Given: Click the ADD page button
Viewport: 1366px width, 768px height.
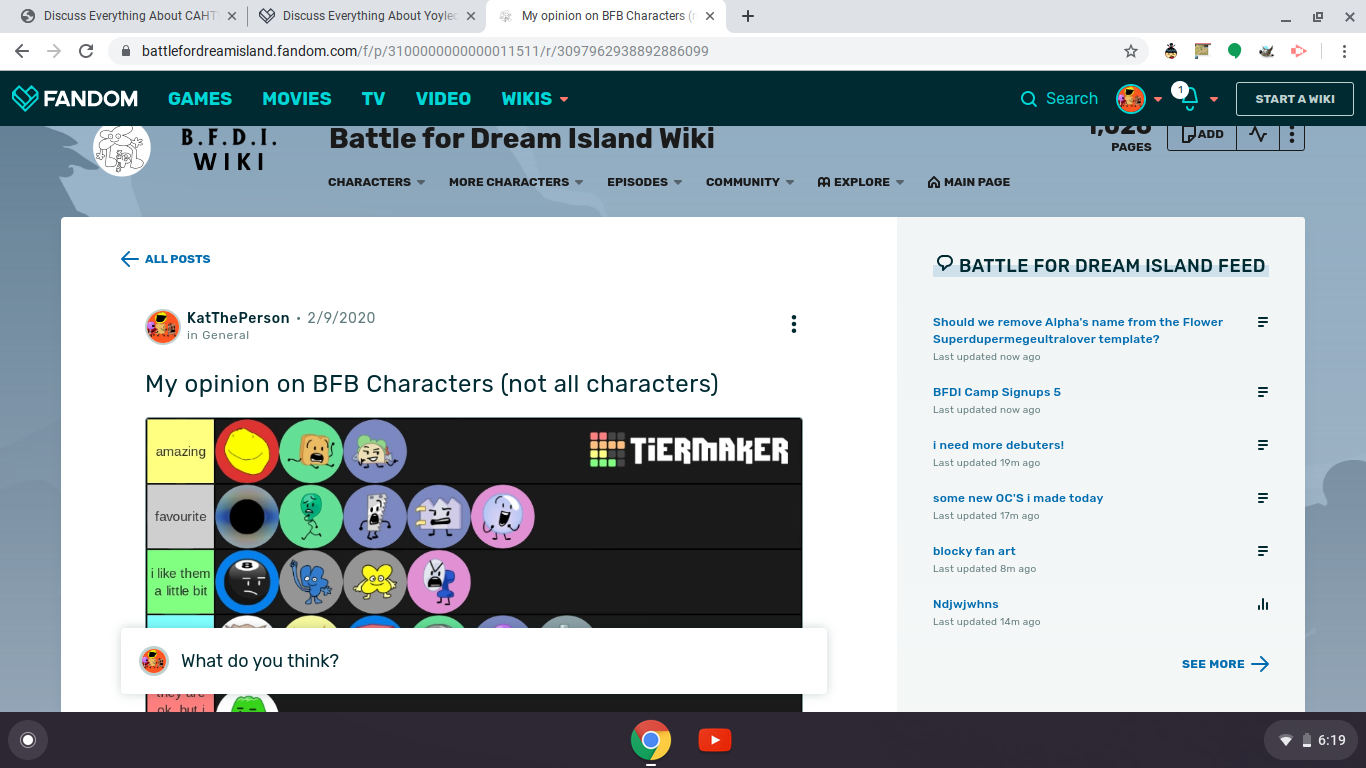Looking at the screenshot, I should click(1202, 134).
